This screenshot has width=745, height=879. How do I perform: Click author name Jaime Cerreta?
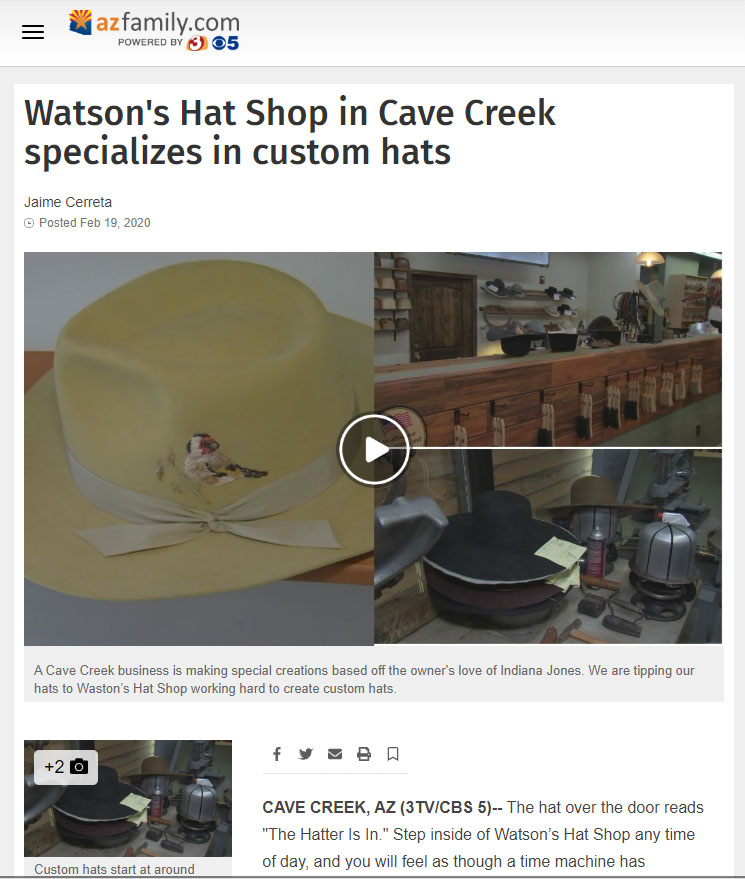point(68,202)
